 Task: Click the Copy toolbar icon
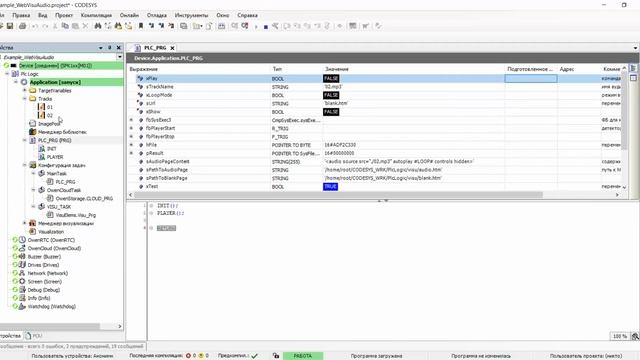pos(65,26)
